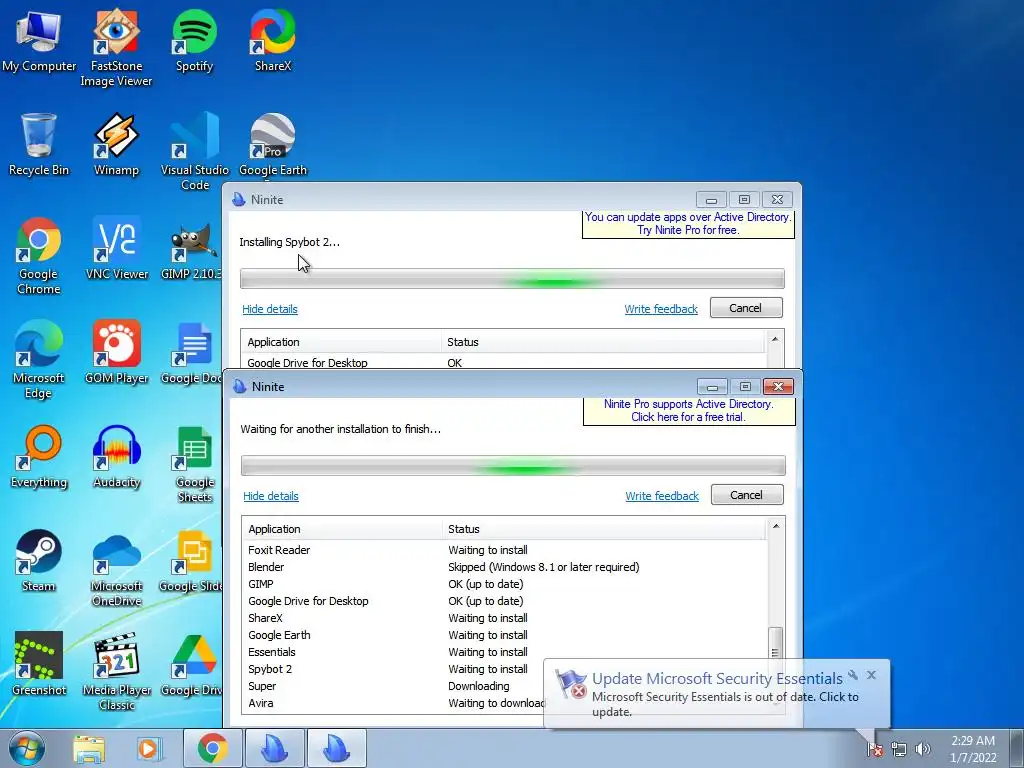The image size is (1024, 768).
Task: Select the Audacity desktop shortcut
Action: 117,456
